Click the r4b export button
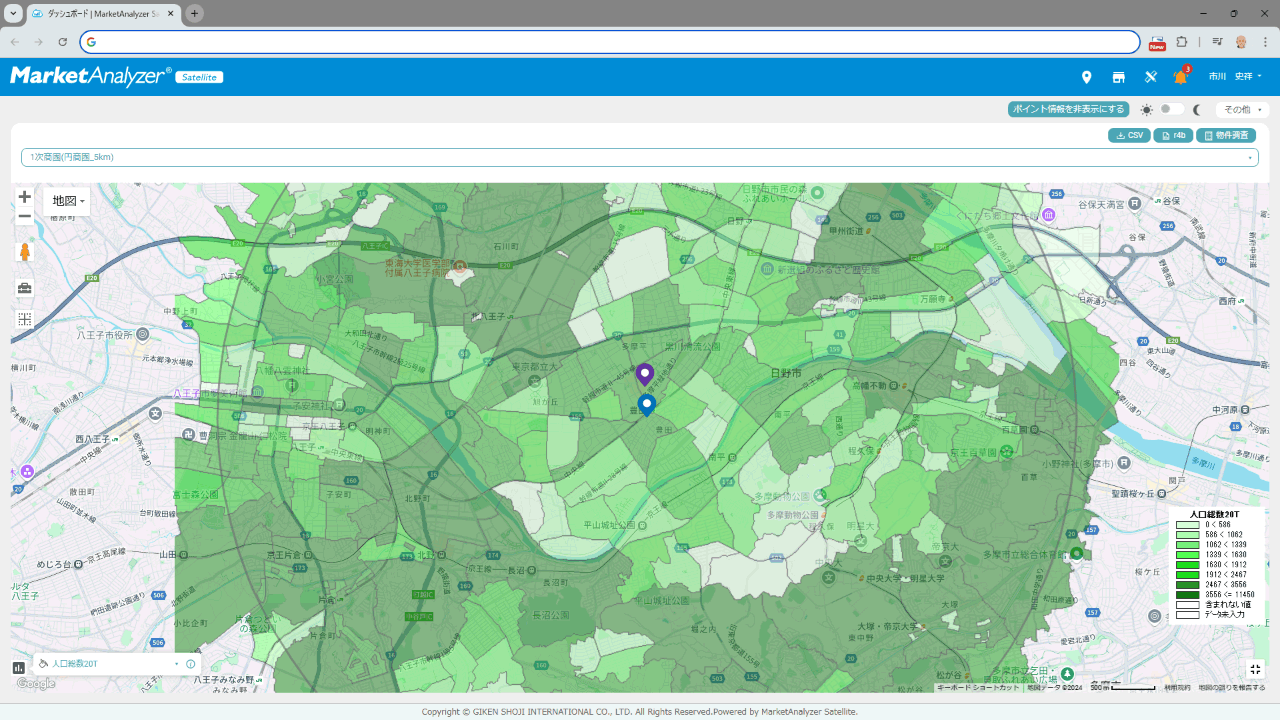 pyautogui.click(x=1173, y=135)
